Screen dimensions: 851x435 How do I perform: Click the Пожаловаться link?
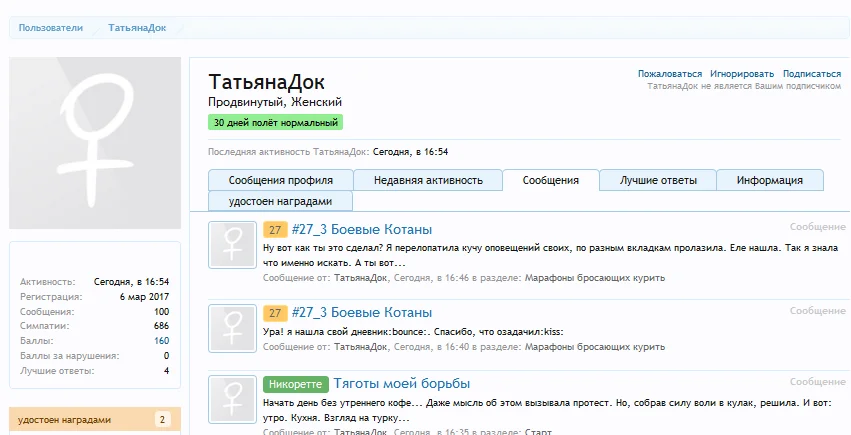tap(669, 74)
